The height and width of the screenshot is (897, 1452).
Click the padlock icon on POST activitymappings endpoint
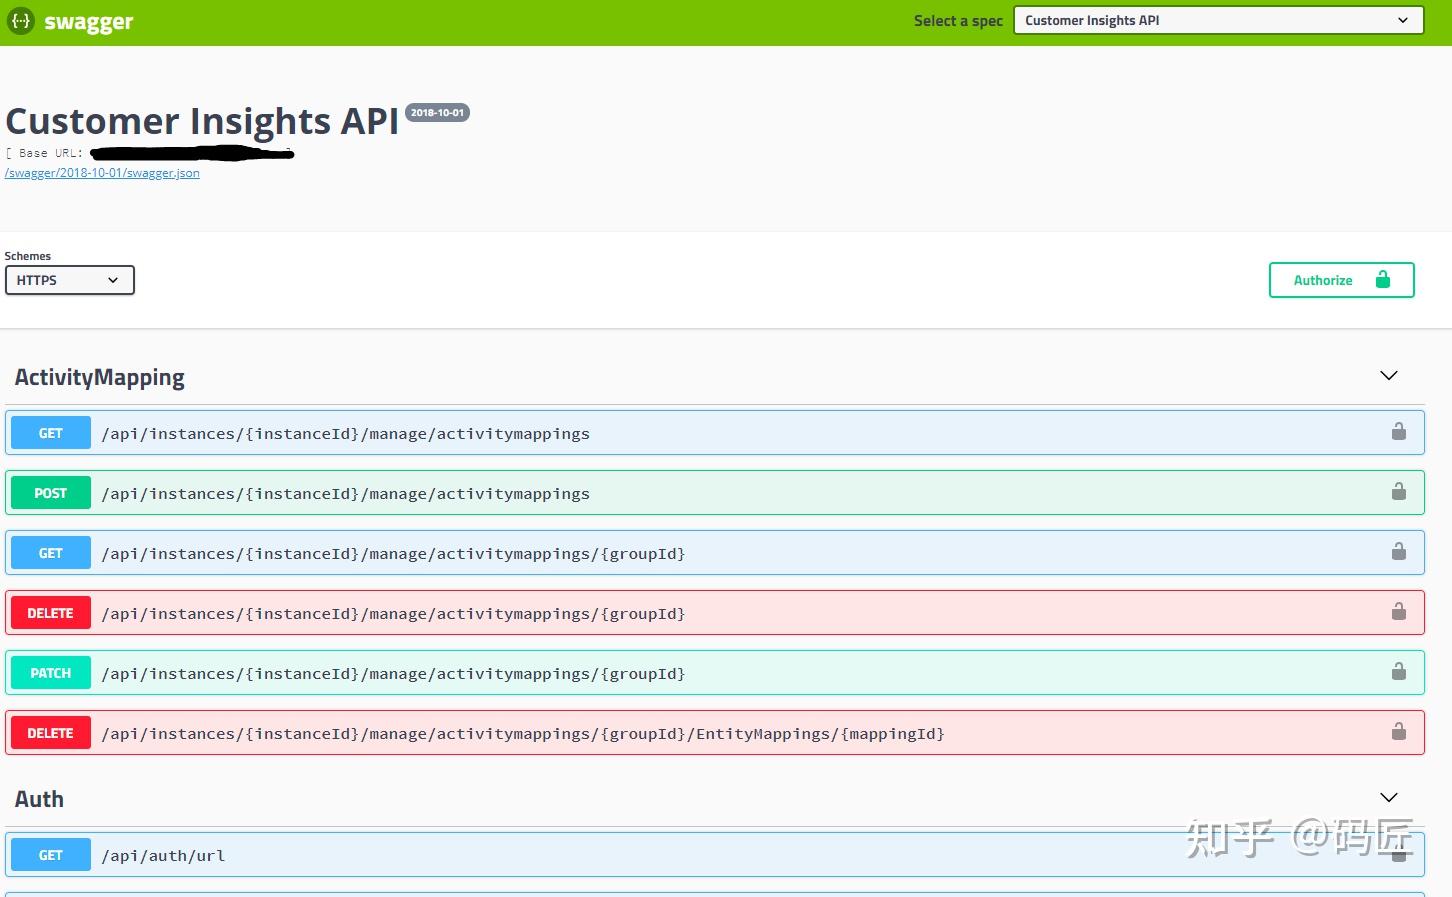click(1398, 492)
